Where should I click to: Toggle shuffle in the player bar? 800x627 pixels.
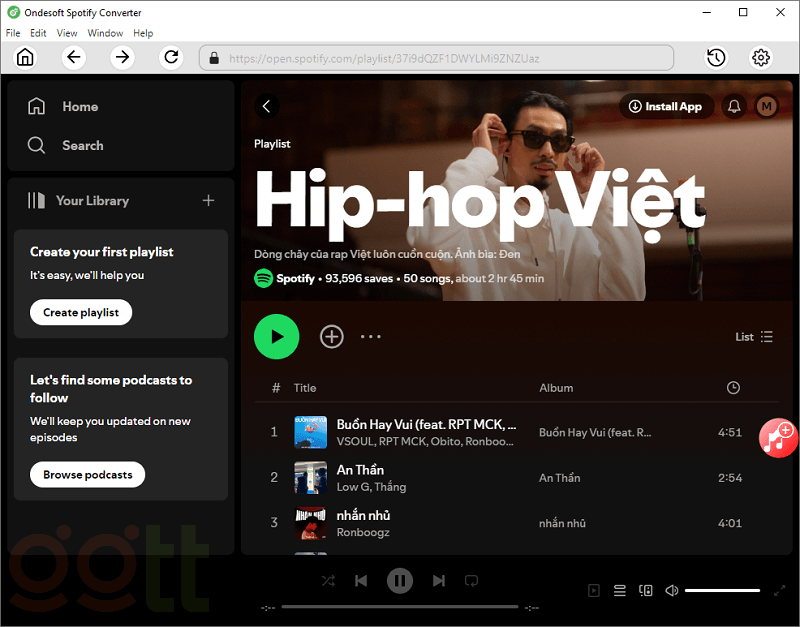[328, 580]
